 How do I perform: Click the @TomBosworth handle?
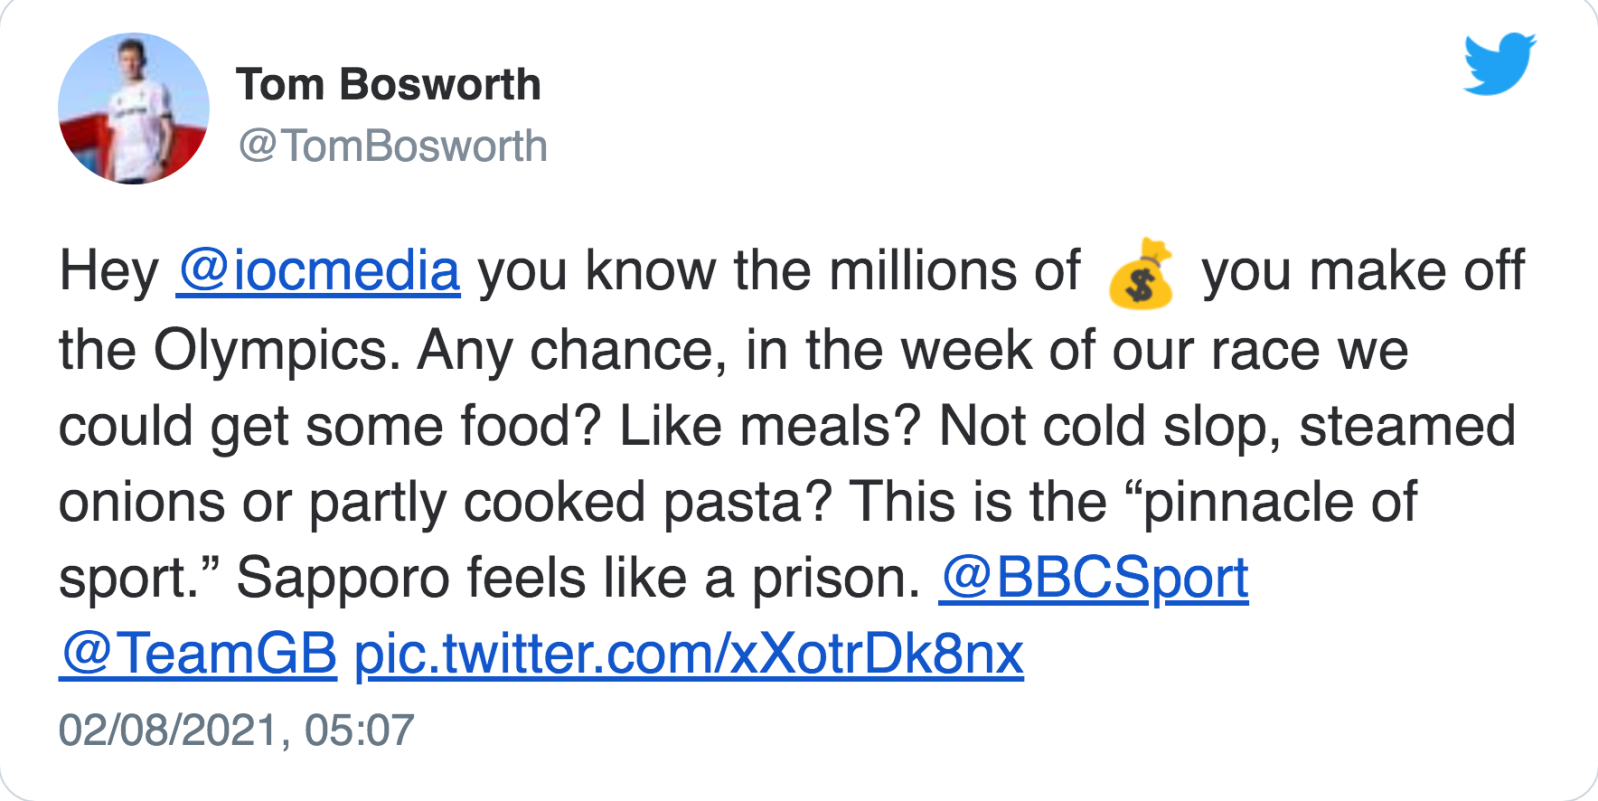click(x=393, y=146)
